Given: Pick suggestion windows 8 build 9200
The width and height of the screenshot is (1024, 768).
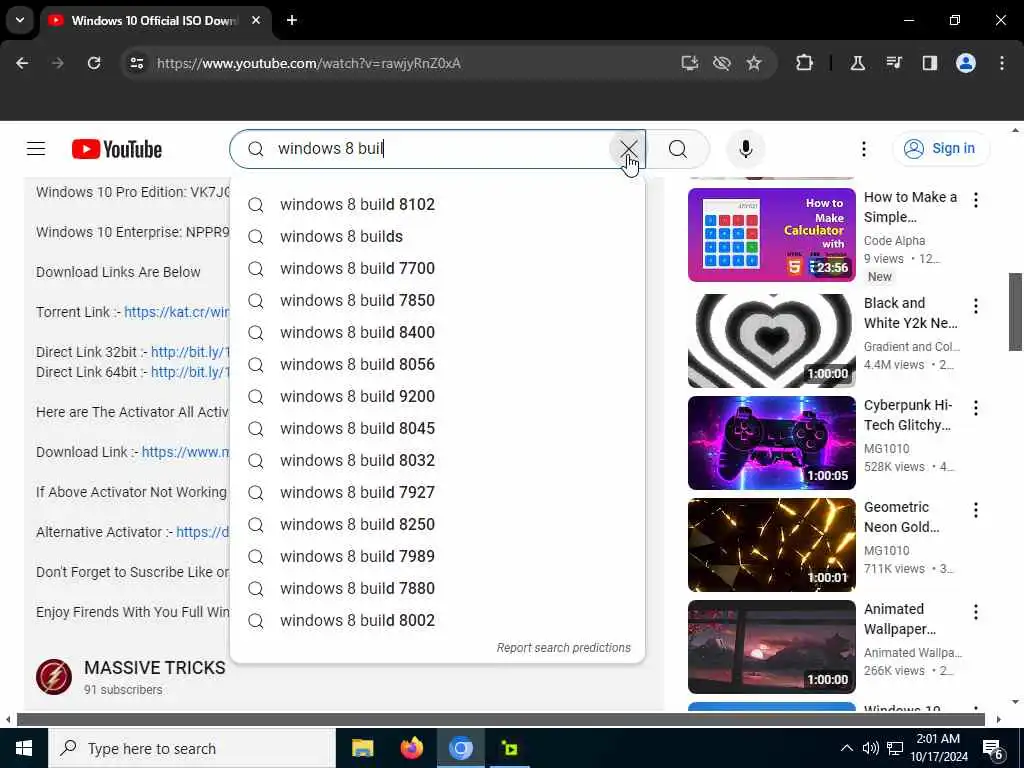Looking at the screenshot, I should pos(438,396).
